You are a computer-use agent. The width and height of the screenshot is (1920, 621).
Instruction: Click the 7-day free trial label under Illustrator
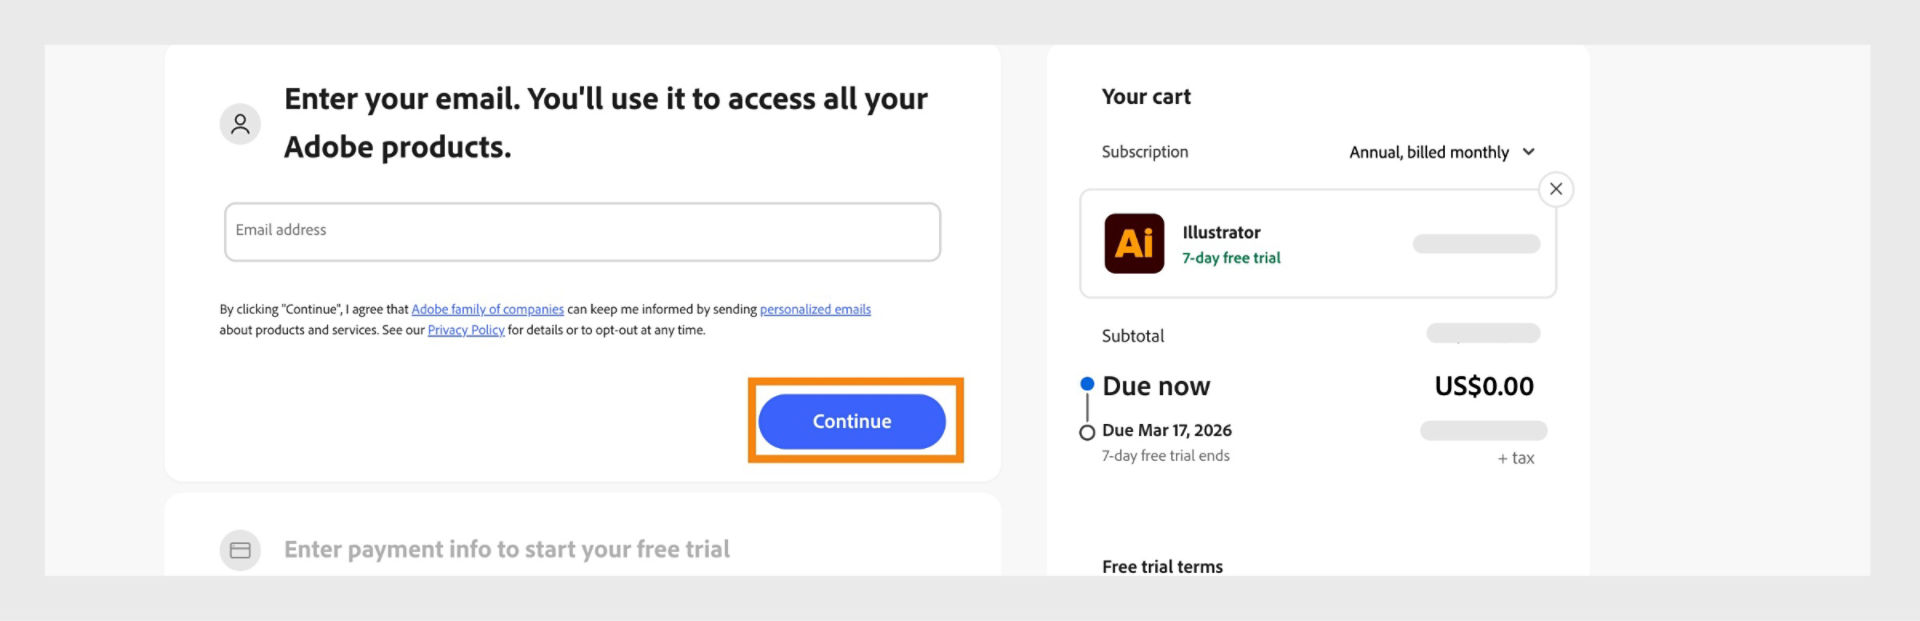pos(1230,258)
